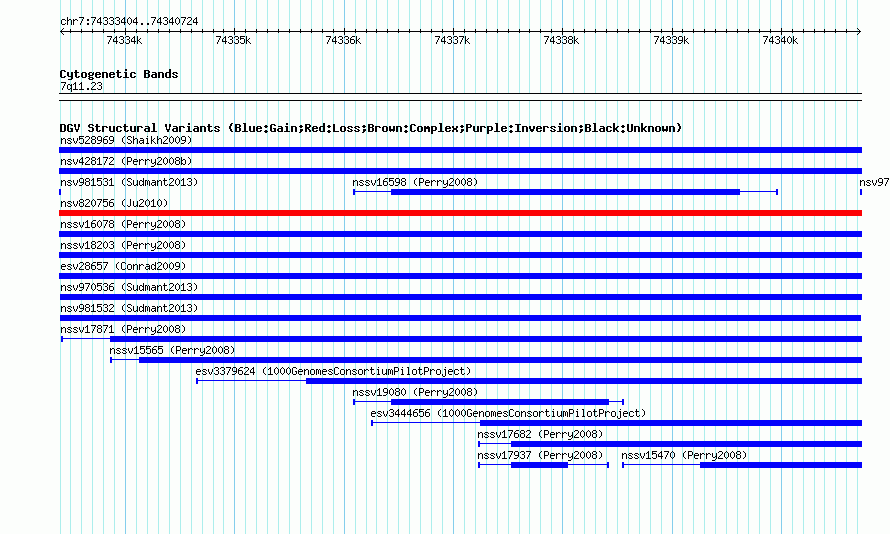Image resolution: width=890 pixels, height=534 pixels.
Task: Click the esv3379624 1000Genomes variant label
Action: click(x=333, y=371)
